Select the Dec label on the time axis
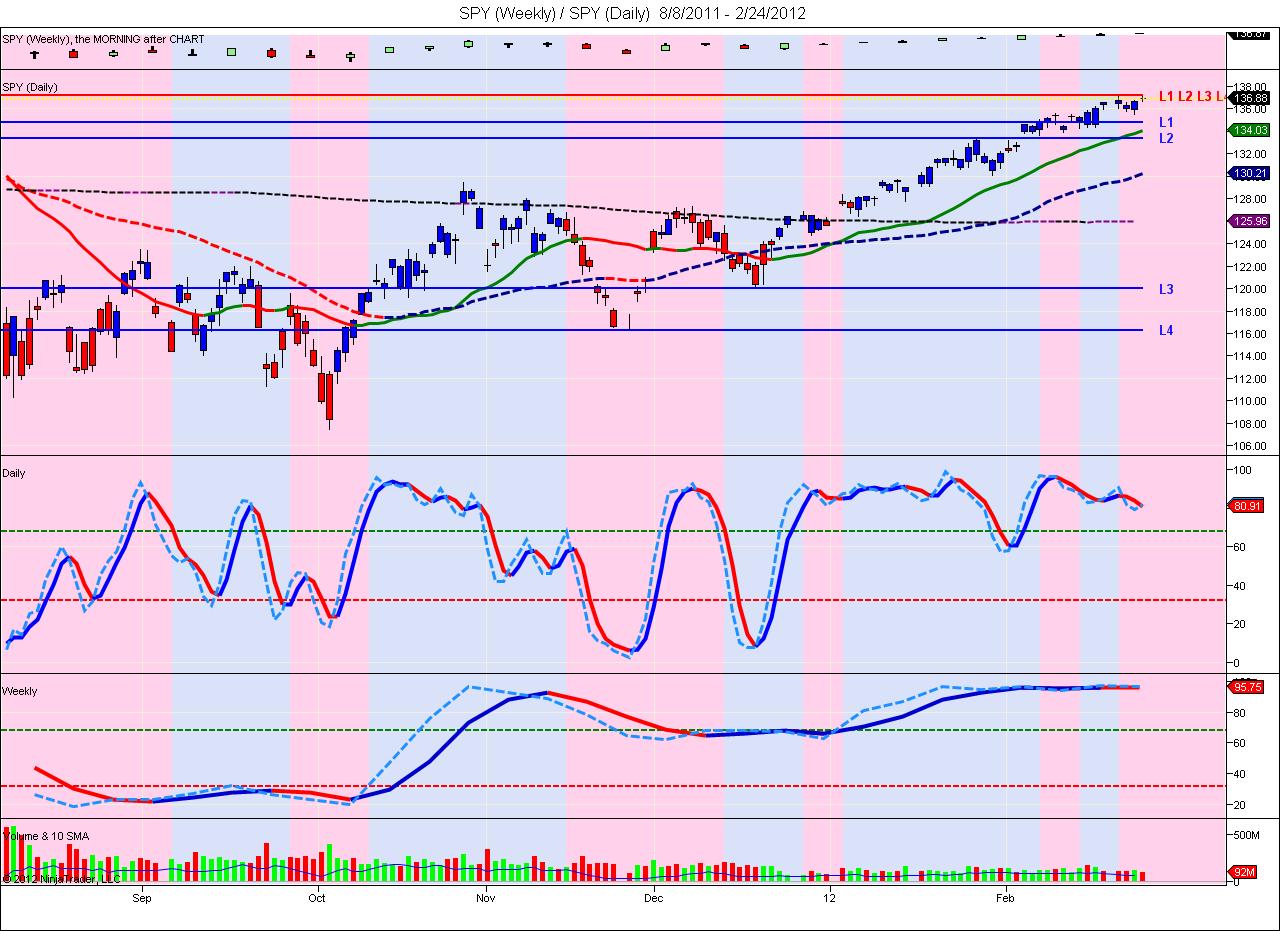The height and width of the screenshot is (931, 1280). click(x=652, y=899)
